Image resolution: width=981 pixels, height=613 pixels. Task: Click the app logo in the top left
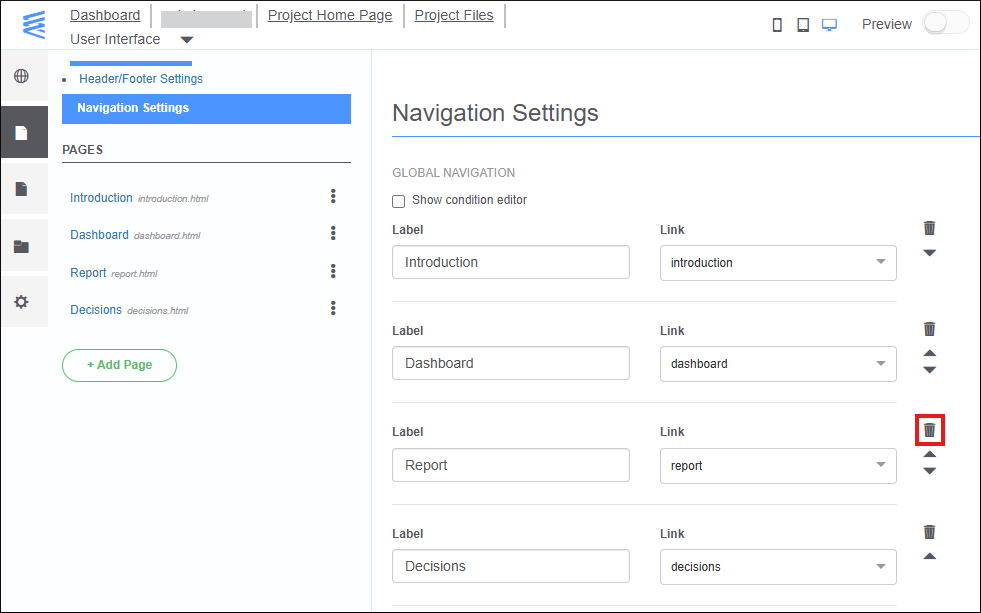[33, 25]
